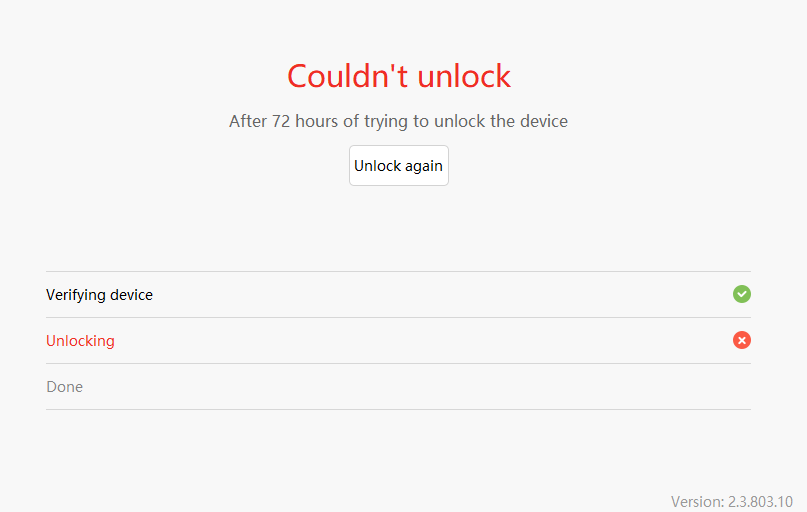Click the red error X icon
Image resolution: width=807 pixels, height=512 pixels.
coord(742,340)
